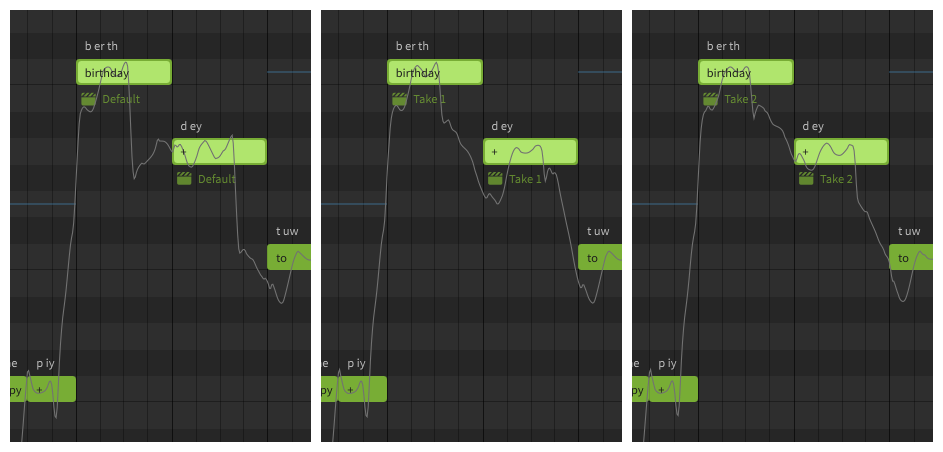Viewport: 943px width, 452px height.
Task: Click the Take 1 label under birthday
Action: [x=429, y=99]
